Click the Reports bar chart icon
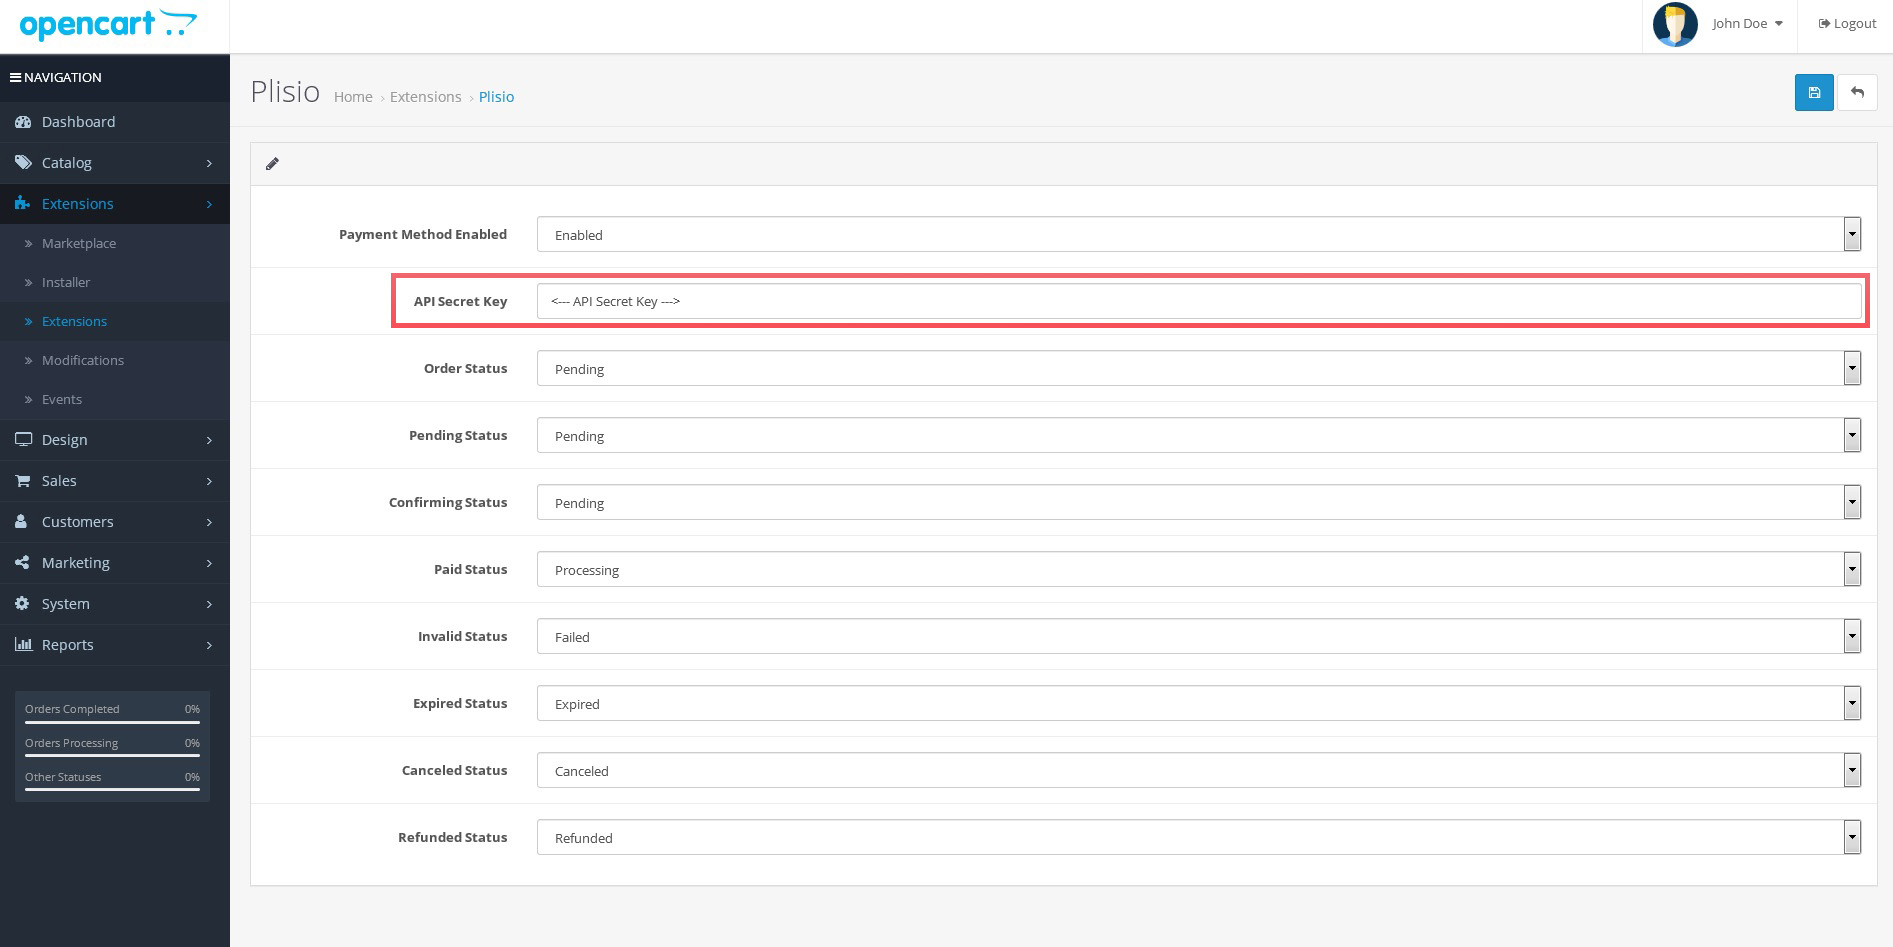 coord(23,645)
